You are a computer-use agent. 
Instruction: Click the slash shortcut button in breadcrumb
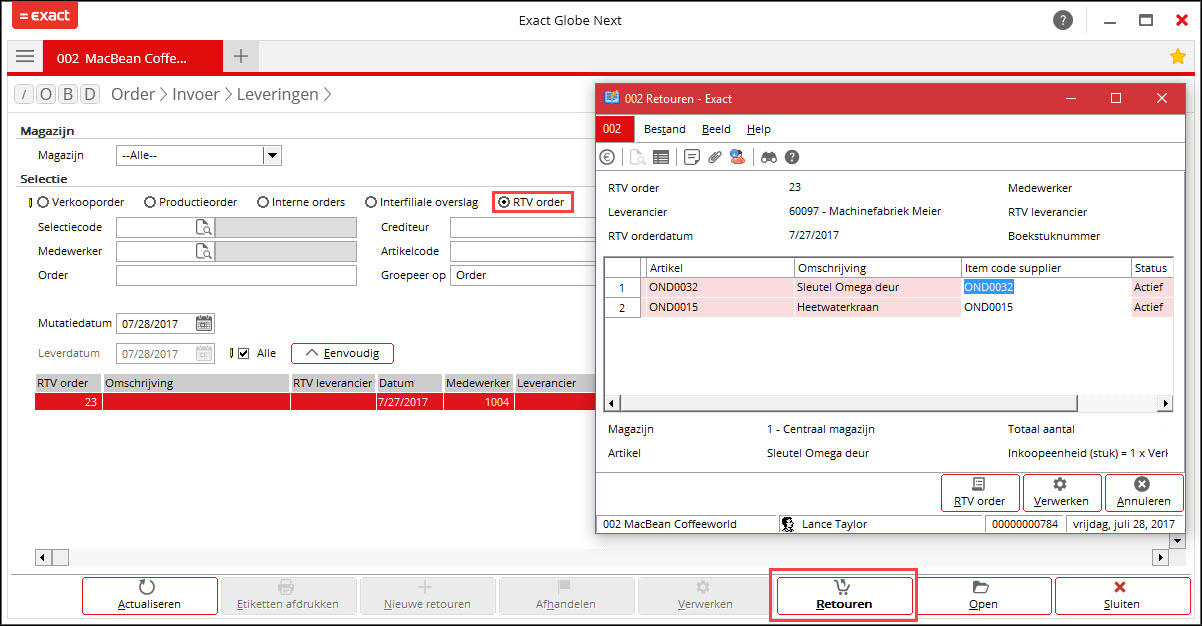24,95
